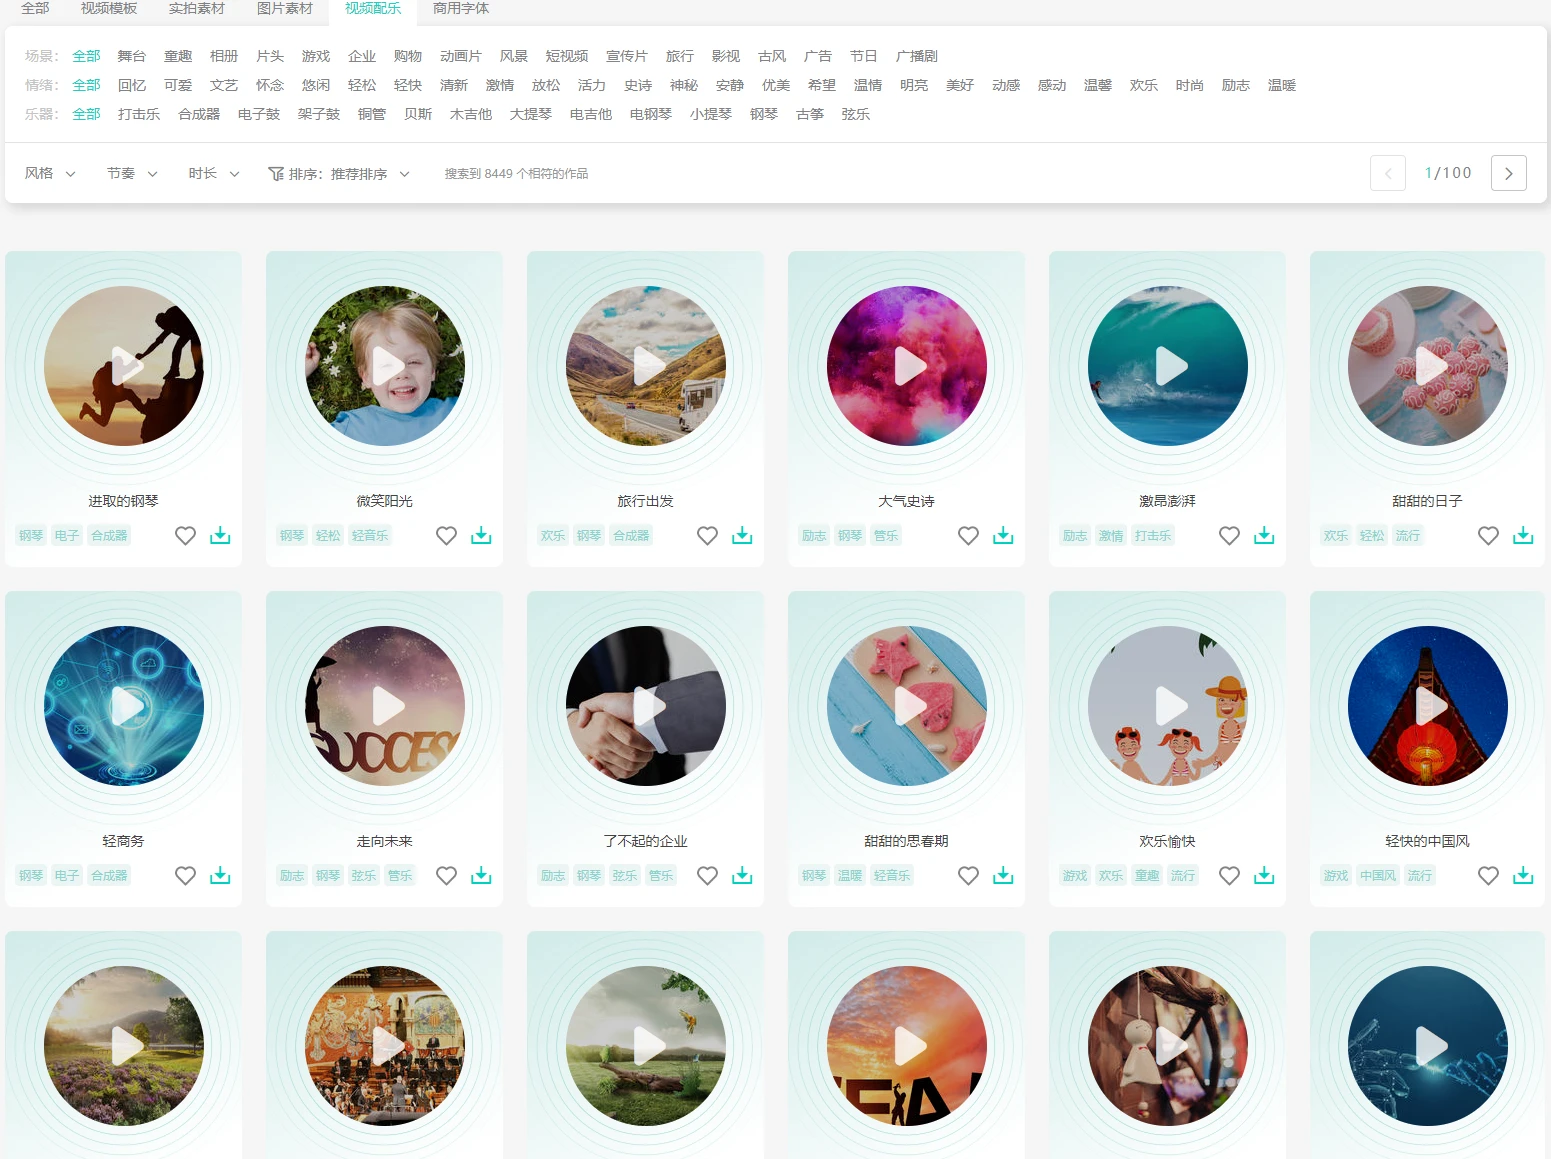
Task: Download the 了不起的企业 track
Action: 742,876
